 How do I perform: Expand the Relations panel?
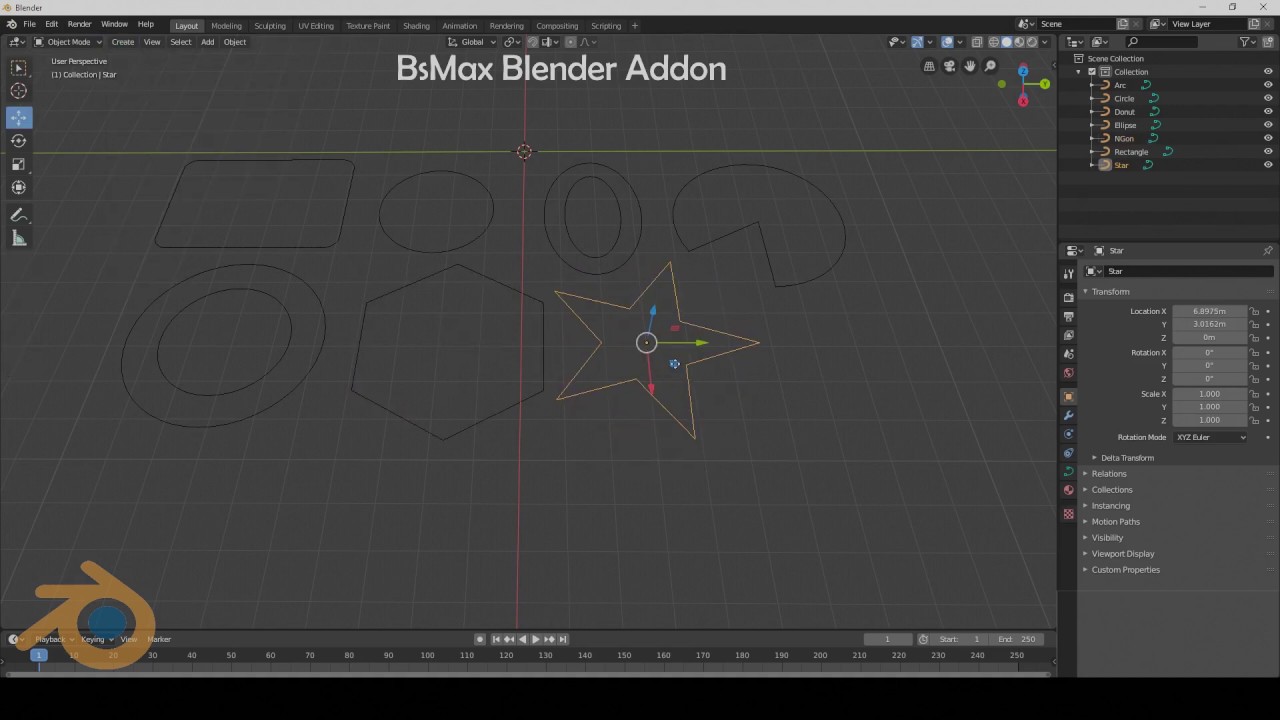click(x=1108, y=474)
